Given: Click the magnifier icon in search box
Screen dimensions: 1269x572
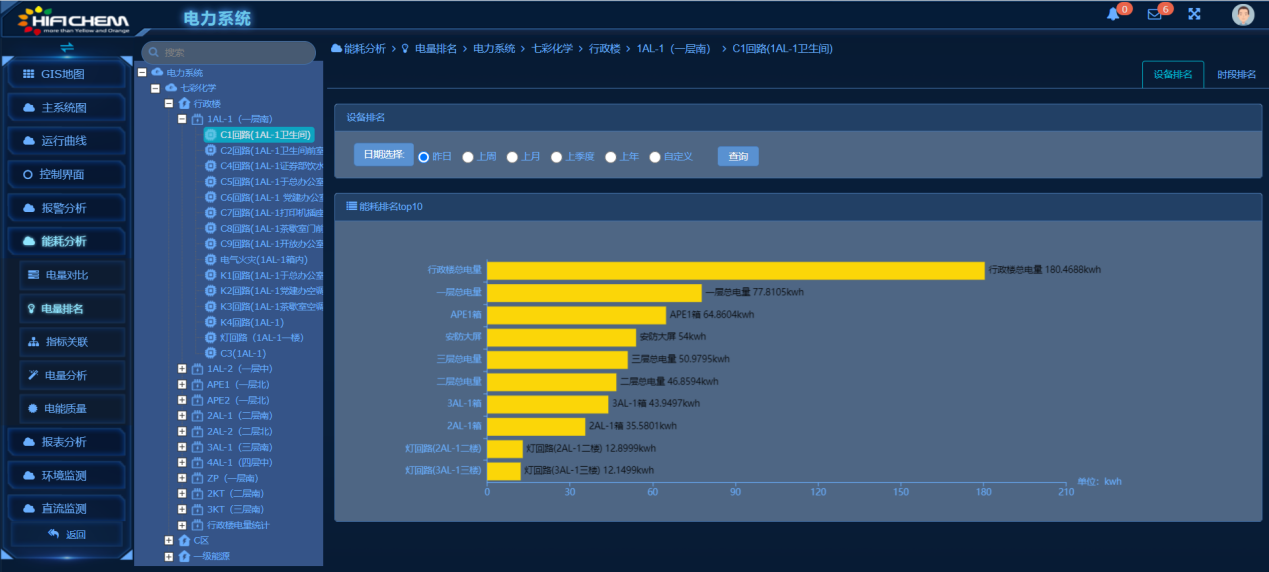Looking at the screenshot, I should click(x=154, y=52).
